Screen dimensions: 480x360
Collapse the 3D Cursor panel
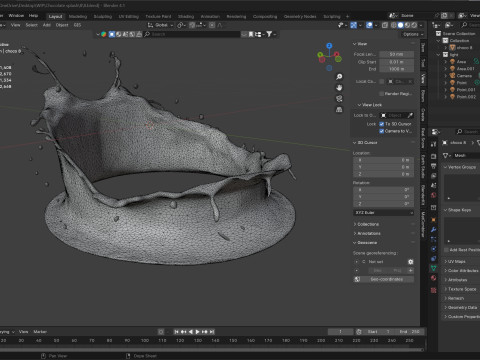coord(365,142)
